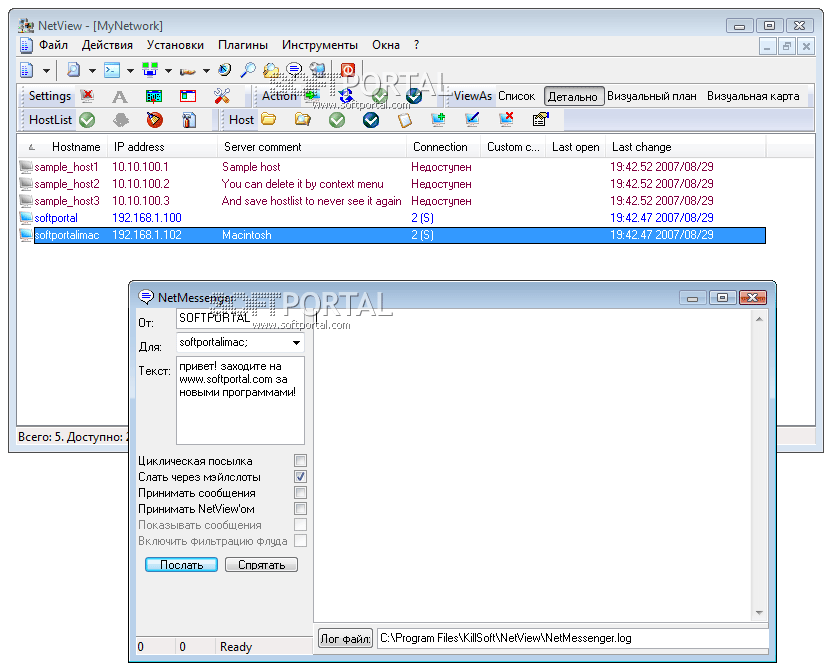Enable the Принимать сообщения checkbox

click(x=300, y=492)
